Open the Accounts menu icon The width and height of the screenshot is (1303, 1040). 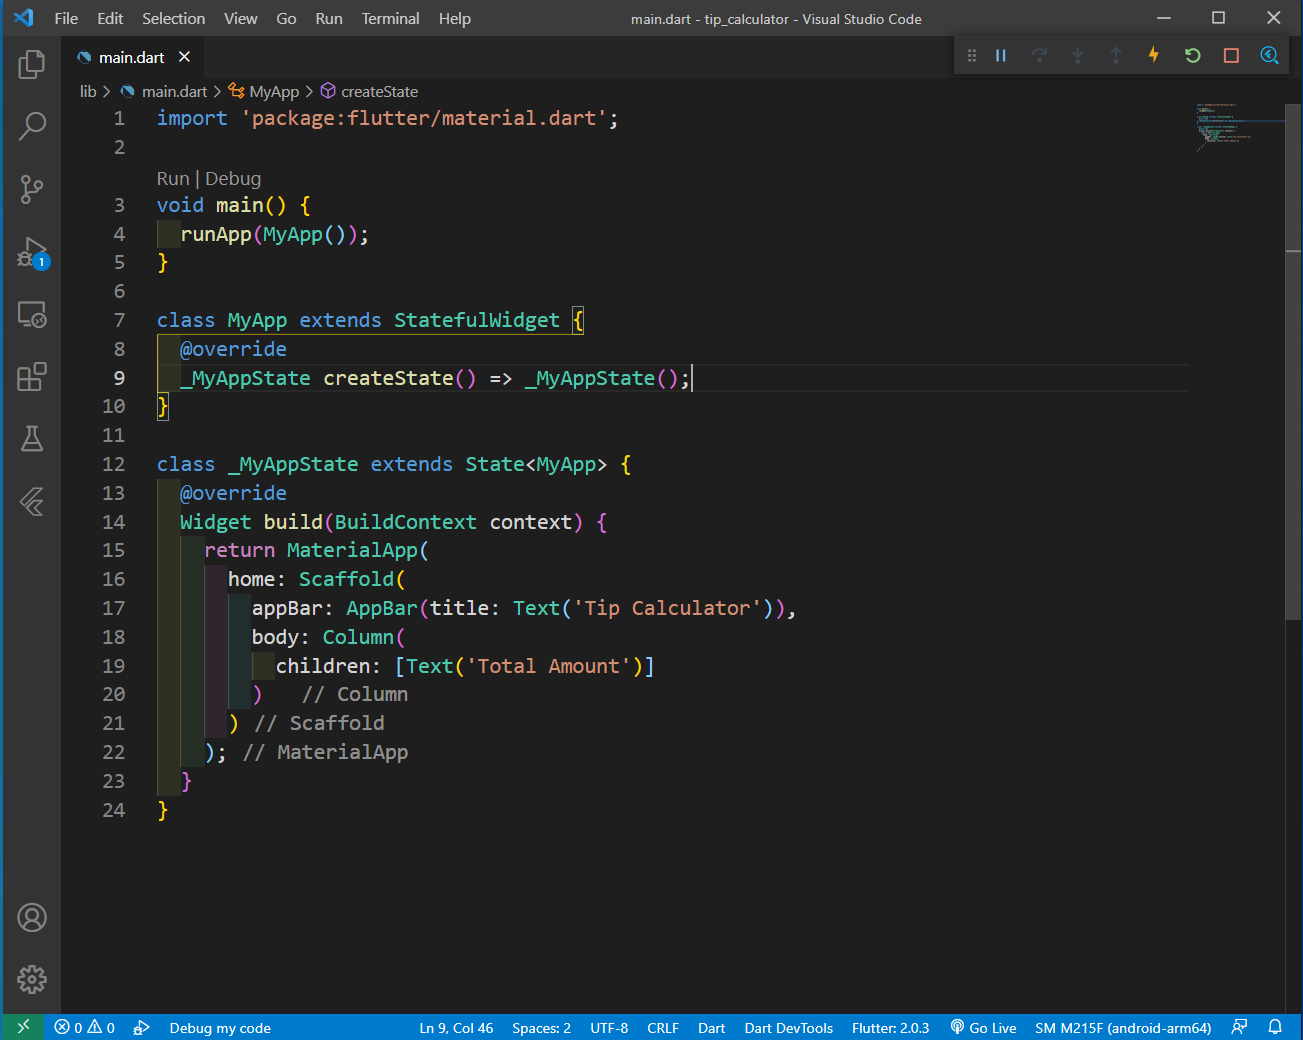tap(32, 918)
